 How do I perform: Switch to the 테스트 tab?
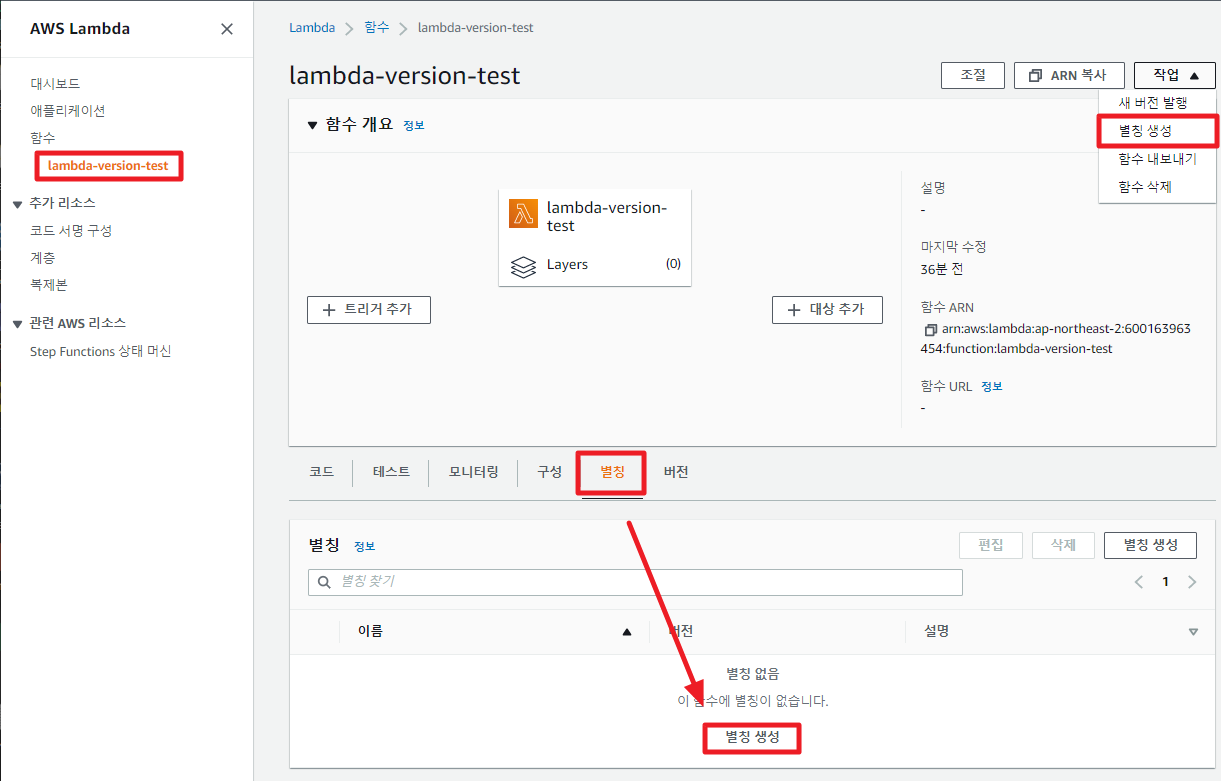click(391, 472)
